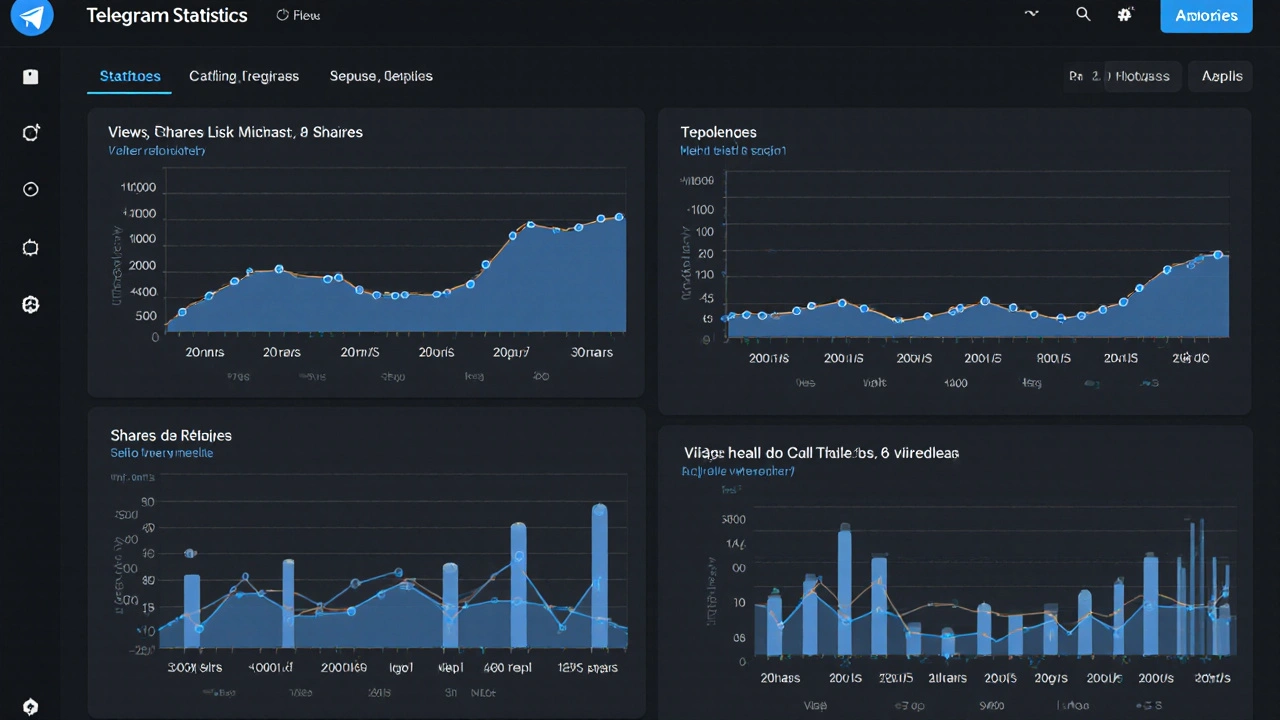Open settings via the gear icon

coord(1126,14)
